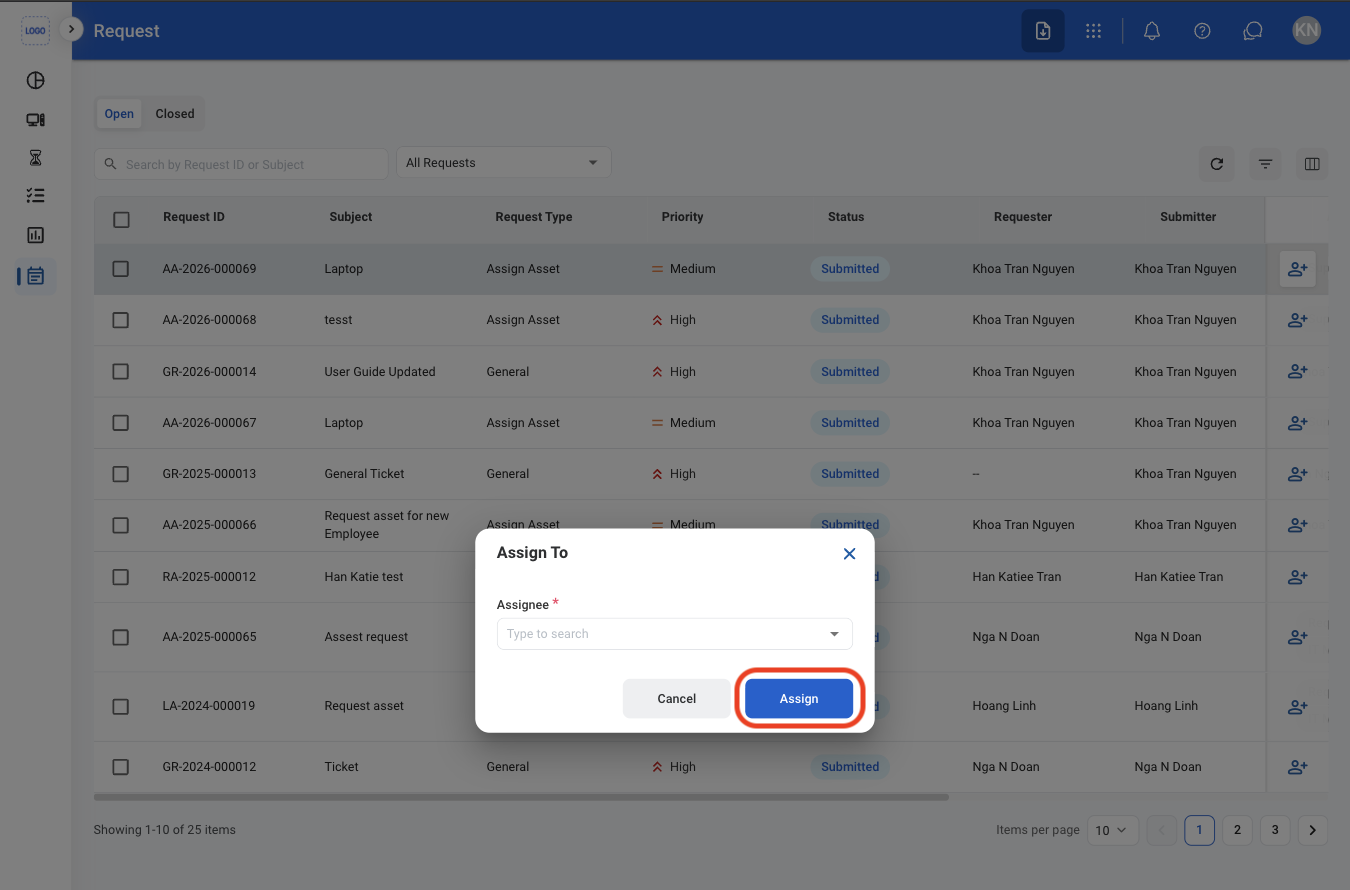
Task: Click the LOGO image in the sidebar
Action: (x=35, y=31)
